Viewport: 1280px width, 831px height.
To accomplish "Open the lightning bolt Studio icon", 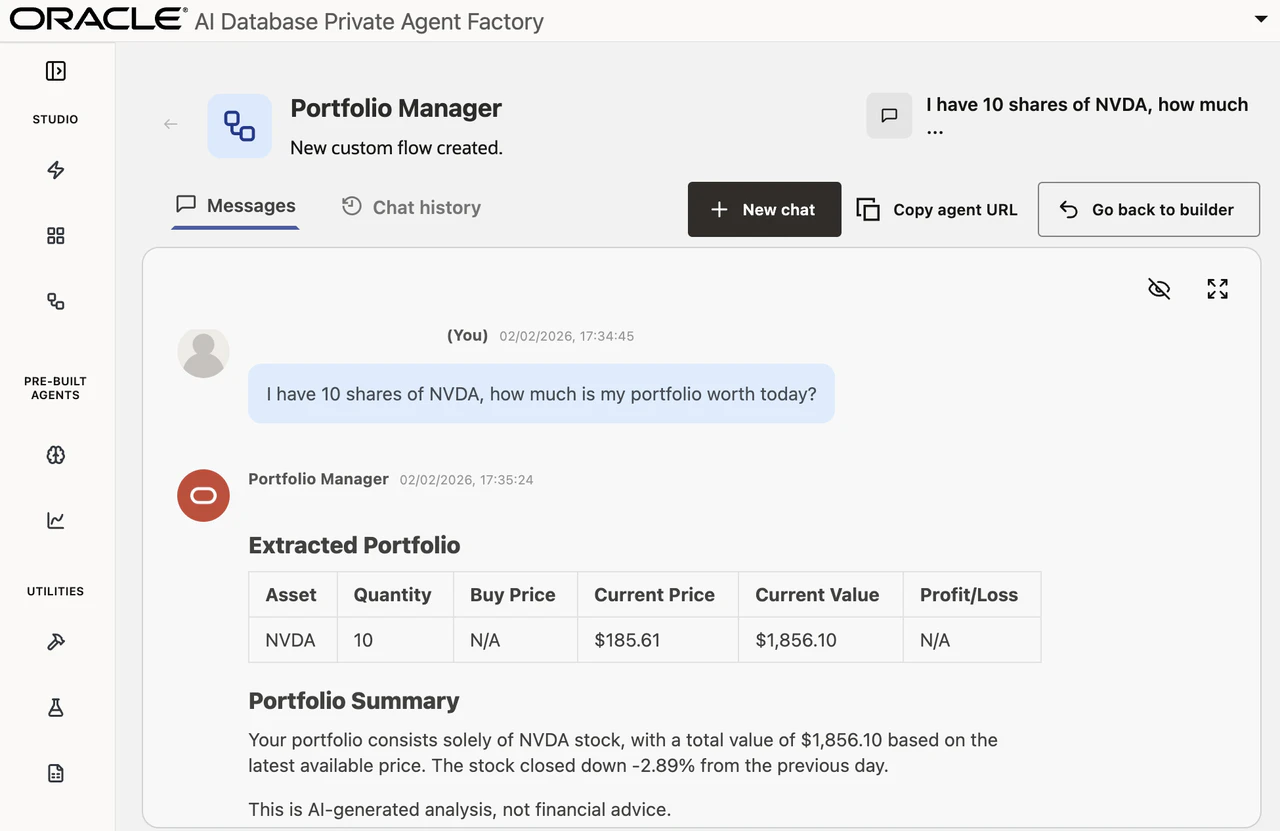I will (x=56, y=170).
